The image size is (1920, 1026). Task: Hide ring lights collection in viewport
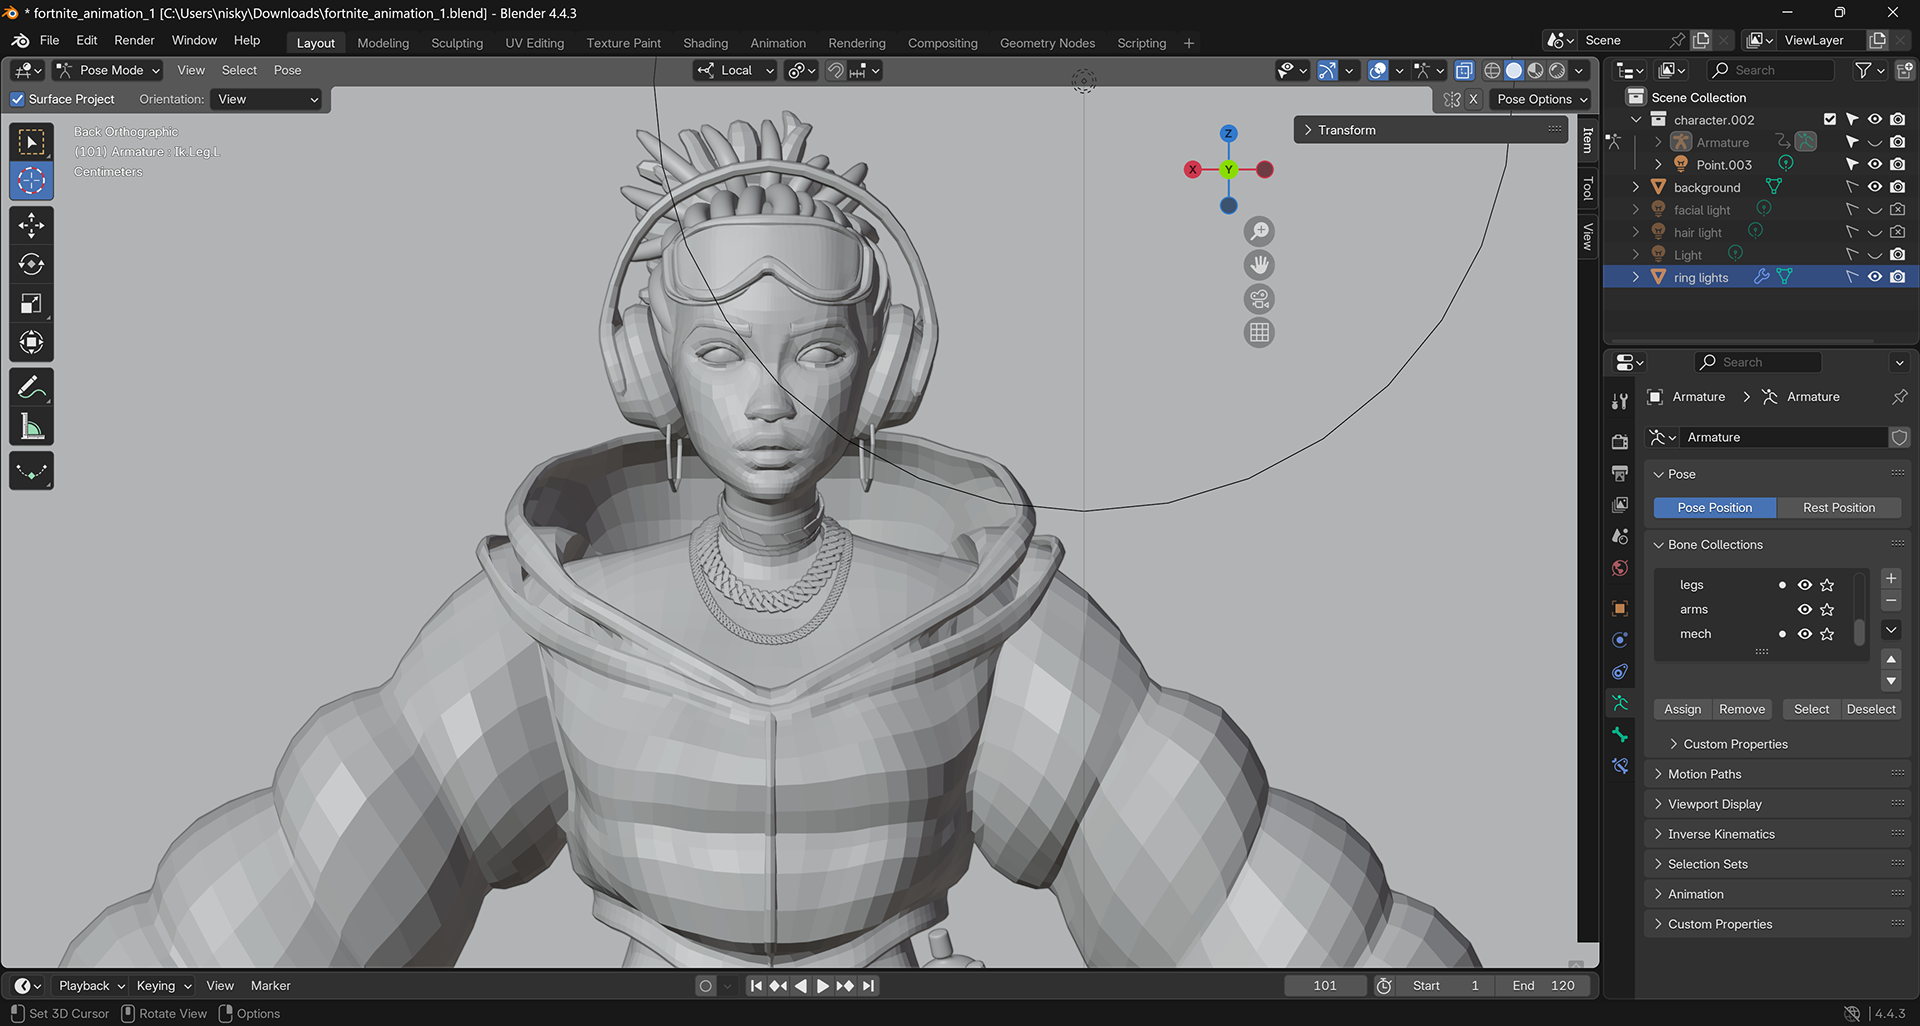[x=1875, y=277]
